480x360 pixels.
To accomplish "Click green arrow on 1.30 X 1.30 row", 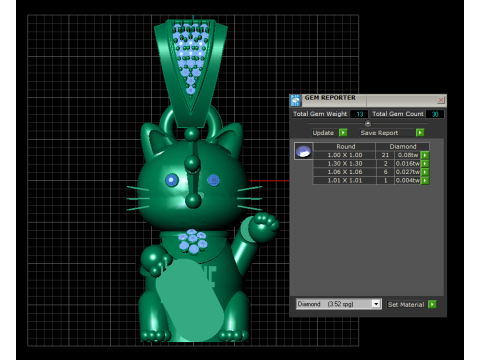I will point(425,164).
